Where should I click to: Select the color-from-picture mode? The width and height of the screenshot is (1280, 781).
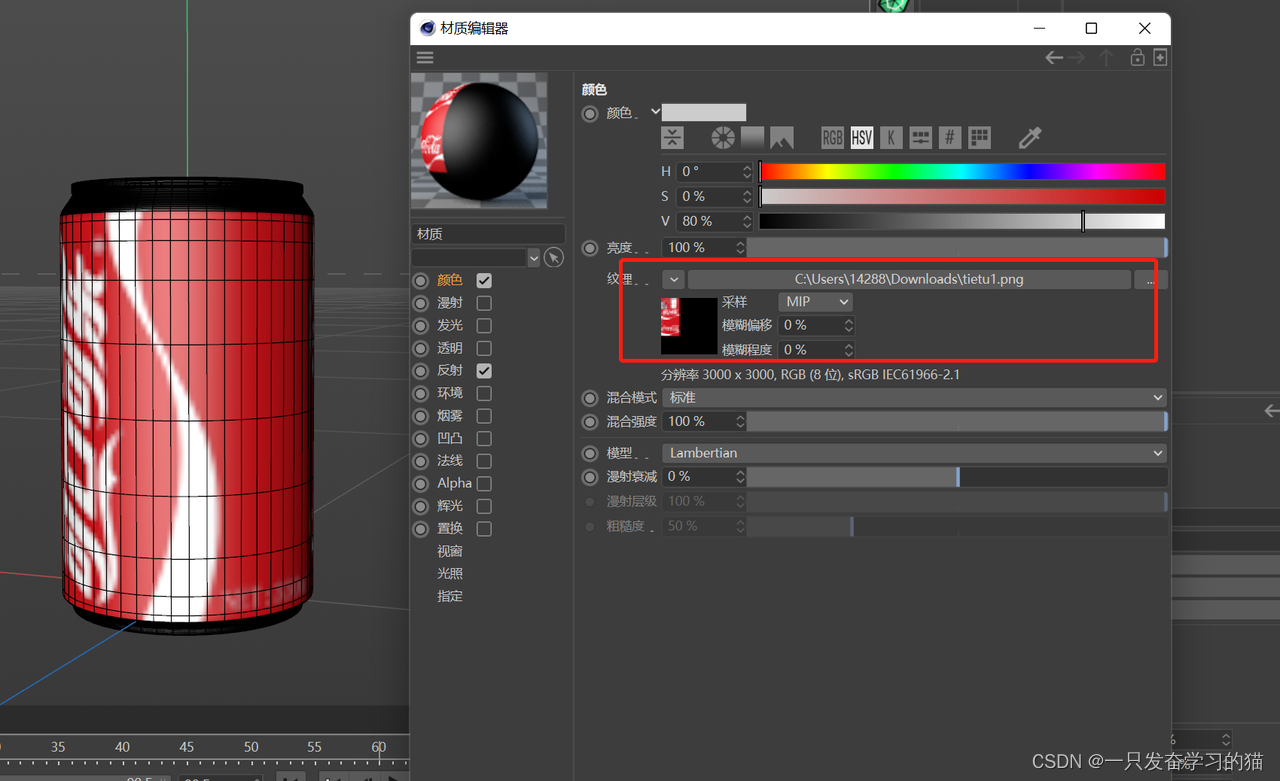(781, 138)
